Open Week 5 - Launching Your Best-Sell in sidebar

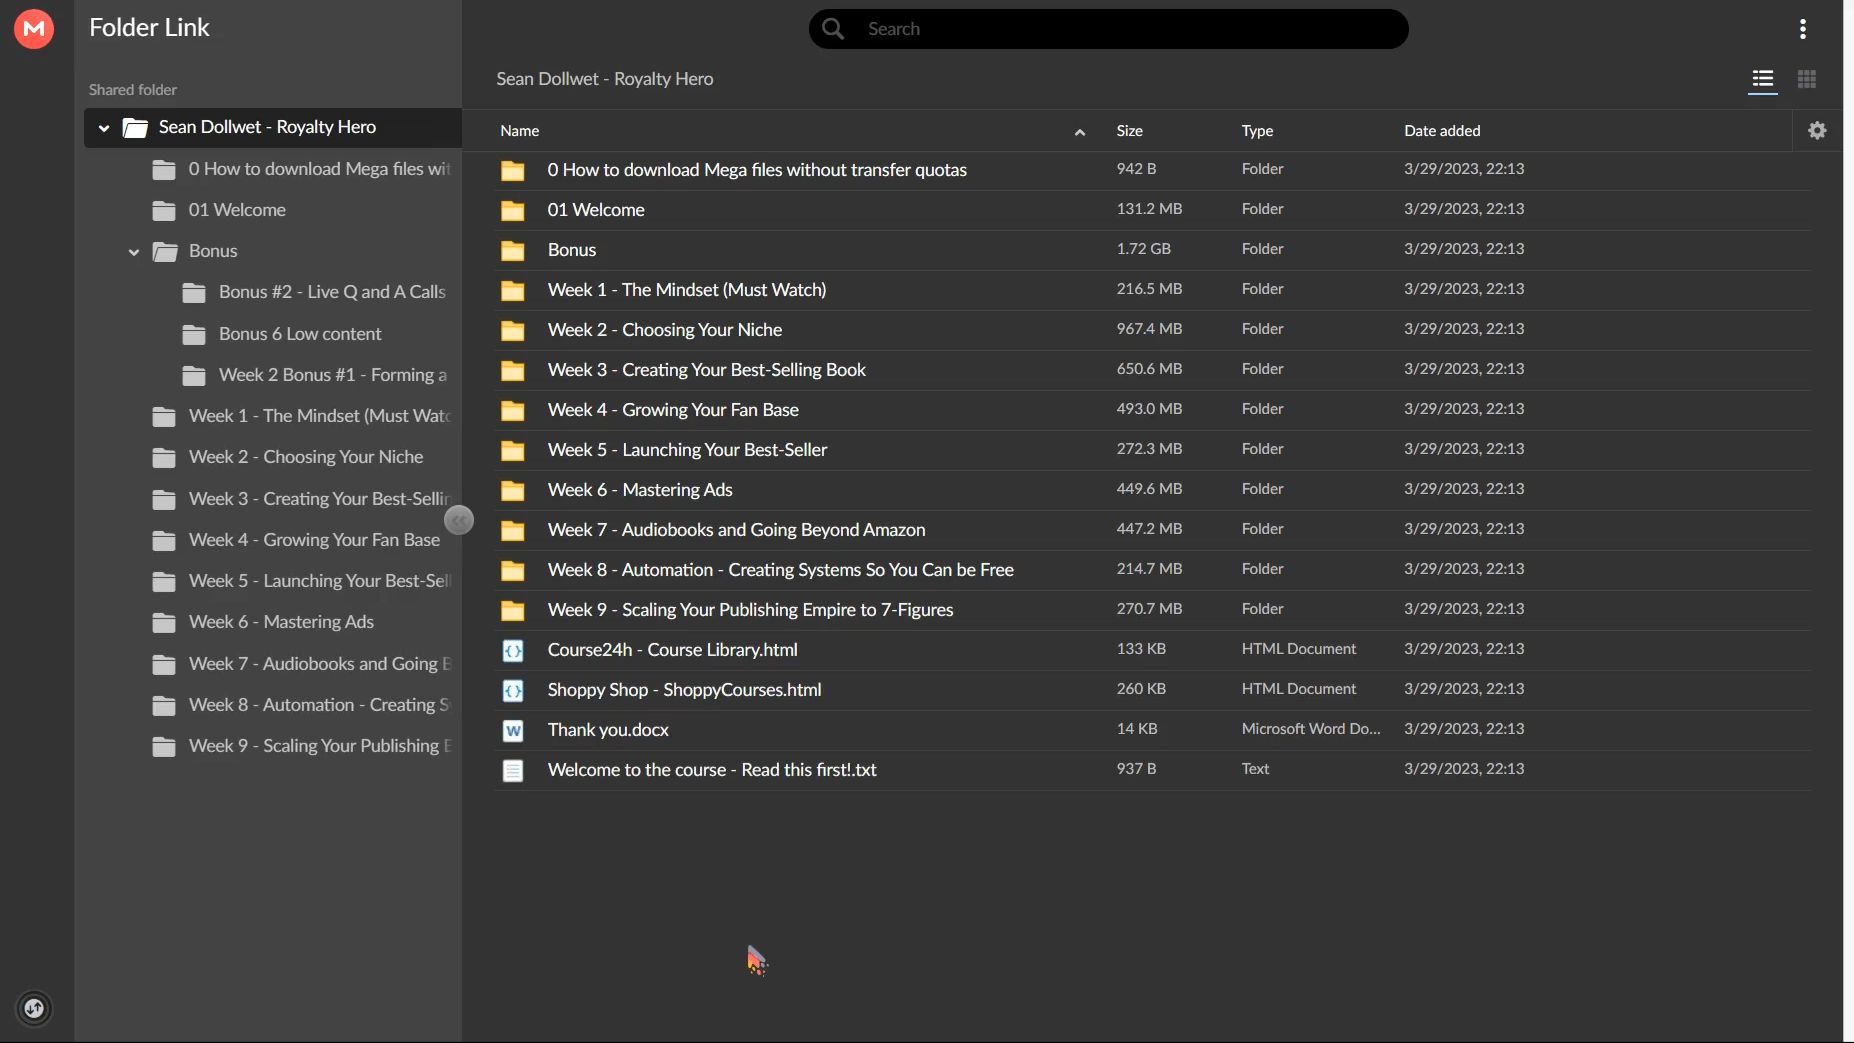point(320,581)
